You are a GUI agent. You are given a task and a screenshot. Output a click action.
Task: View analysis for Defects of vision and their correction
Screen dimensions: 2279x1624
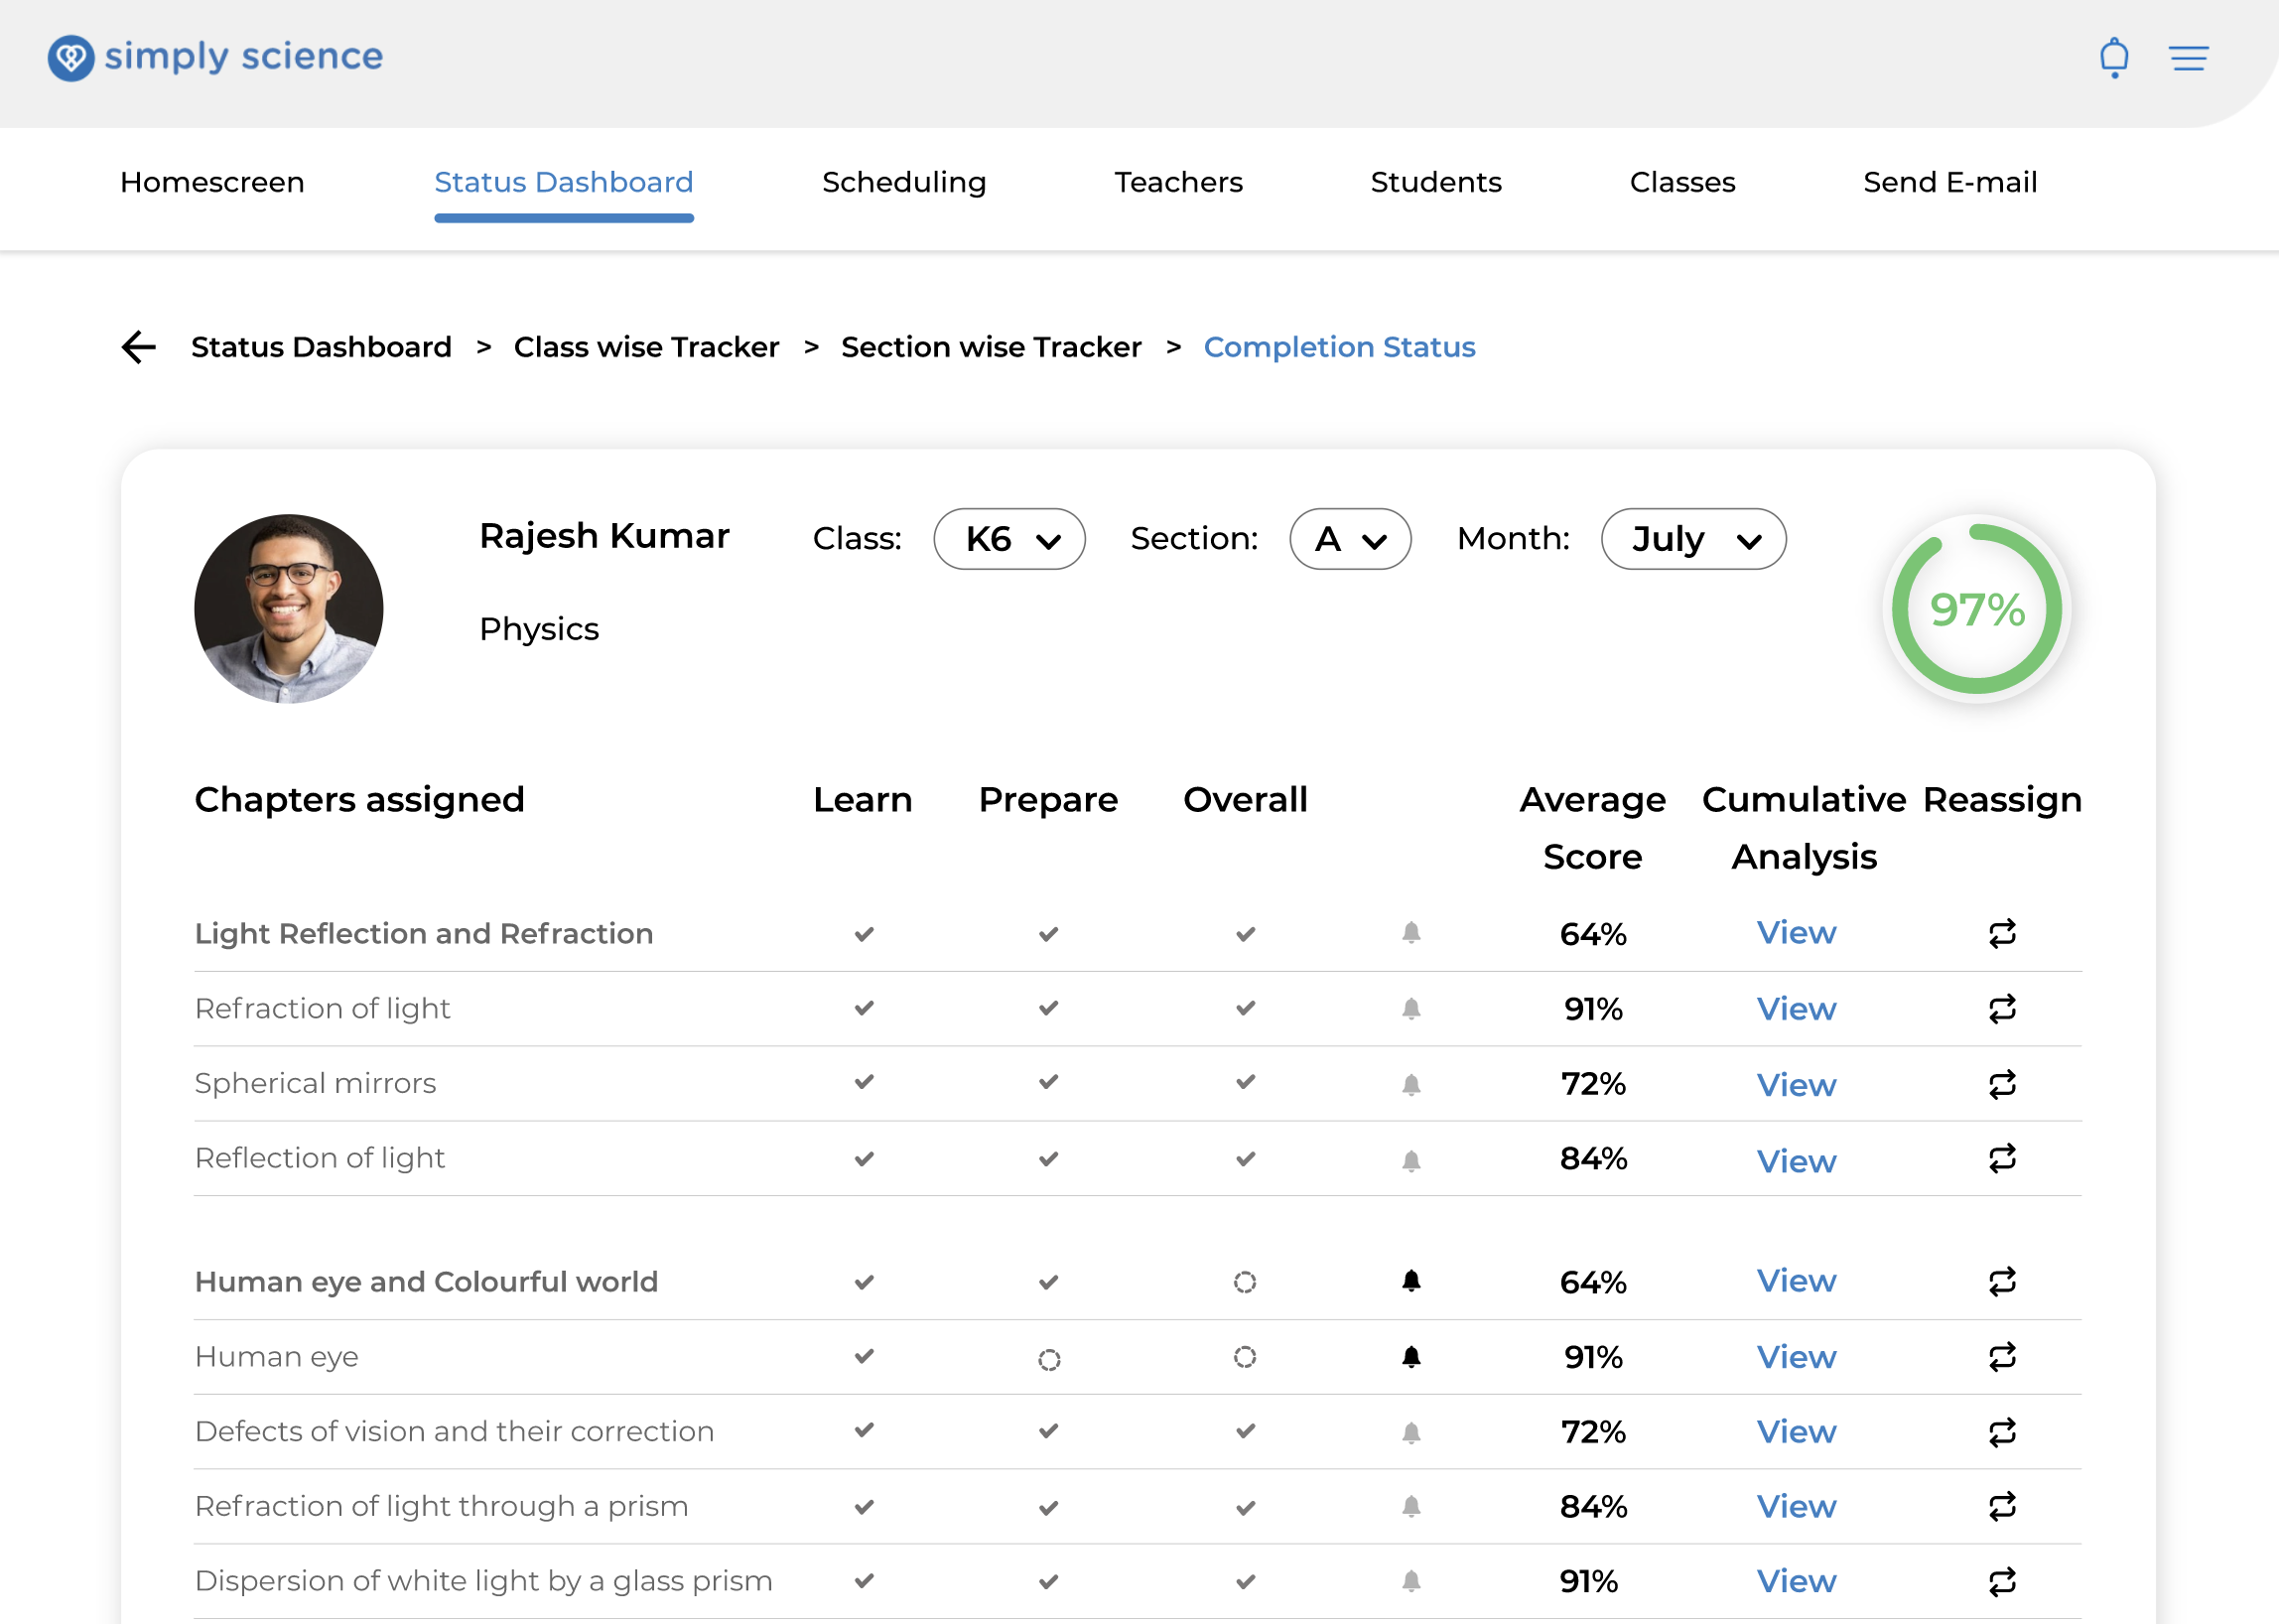pyautogui.click(x=1796, y=1431)
